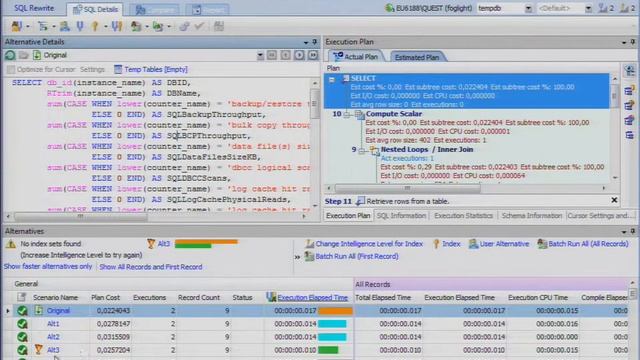
Task: Click the trophy icon in the Alt3 table row
Action: (x=38, y=350)
